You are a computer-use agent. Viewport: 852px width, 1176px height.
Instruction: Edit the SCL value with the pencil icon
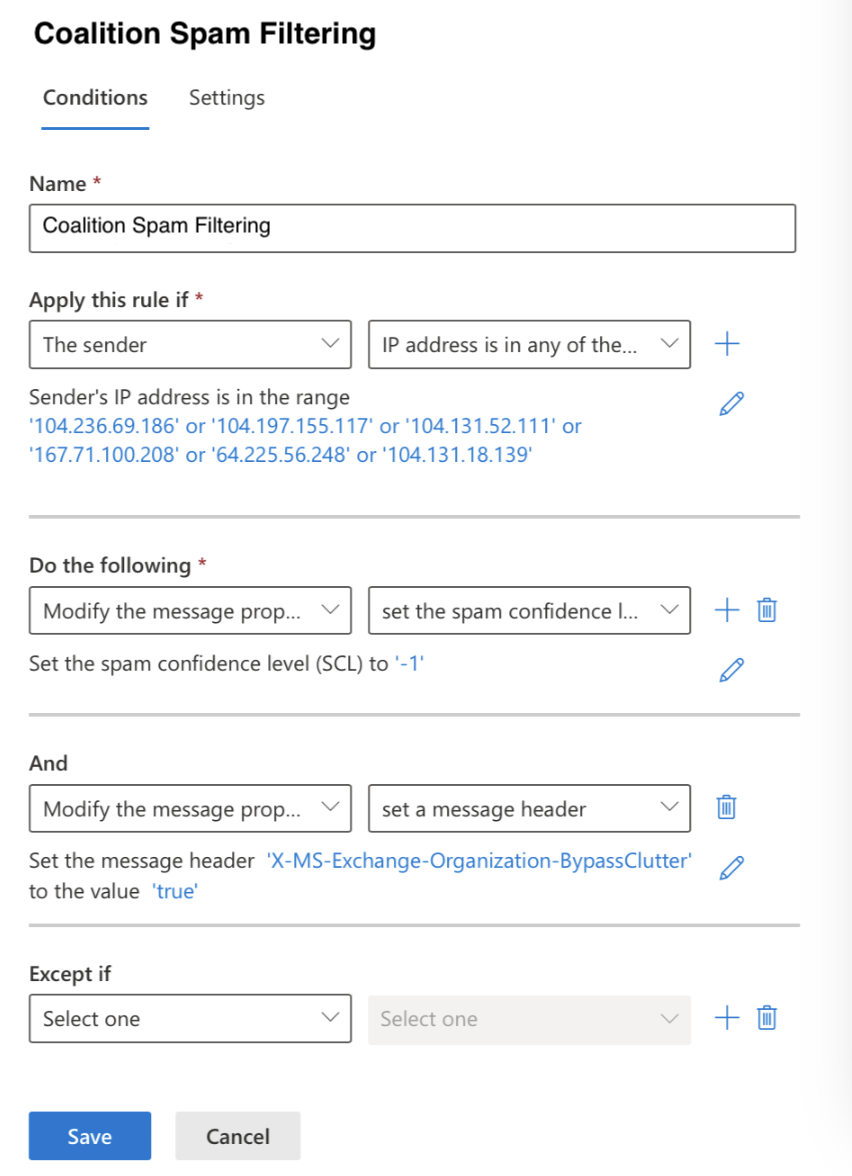click(x=731, y=670)
